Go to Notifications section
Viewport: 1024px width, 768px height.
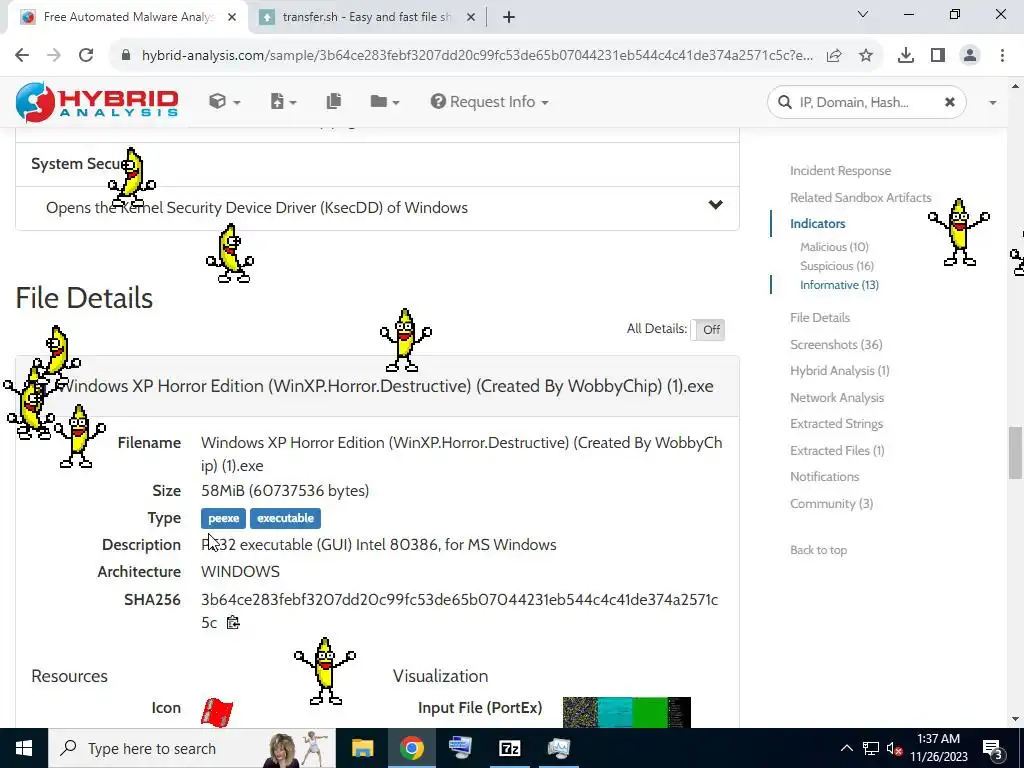824,477
